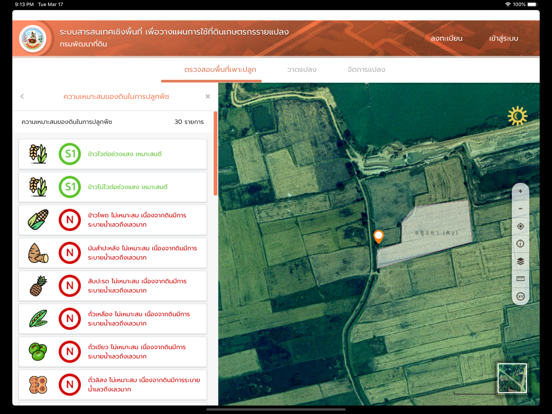Click the mung bean not-suitable description text
Image resolution: width=552 pixels, height=414 pixels.
pos(137,351)
